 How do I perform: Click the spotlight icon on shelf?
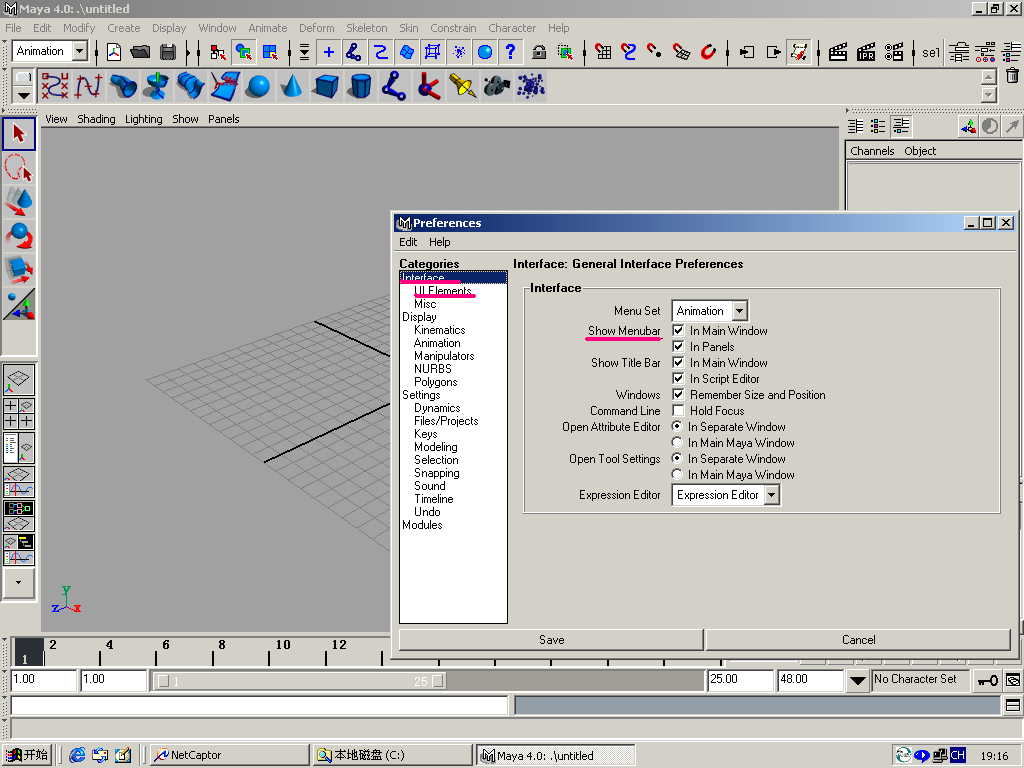click(462, 86)
